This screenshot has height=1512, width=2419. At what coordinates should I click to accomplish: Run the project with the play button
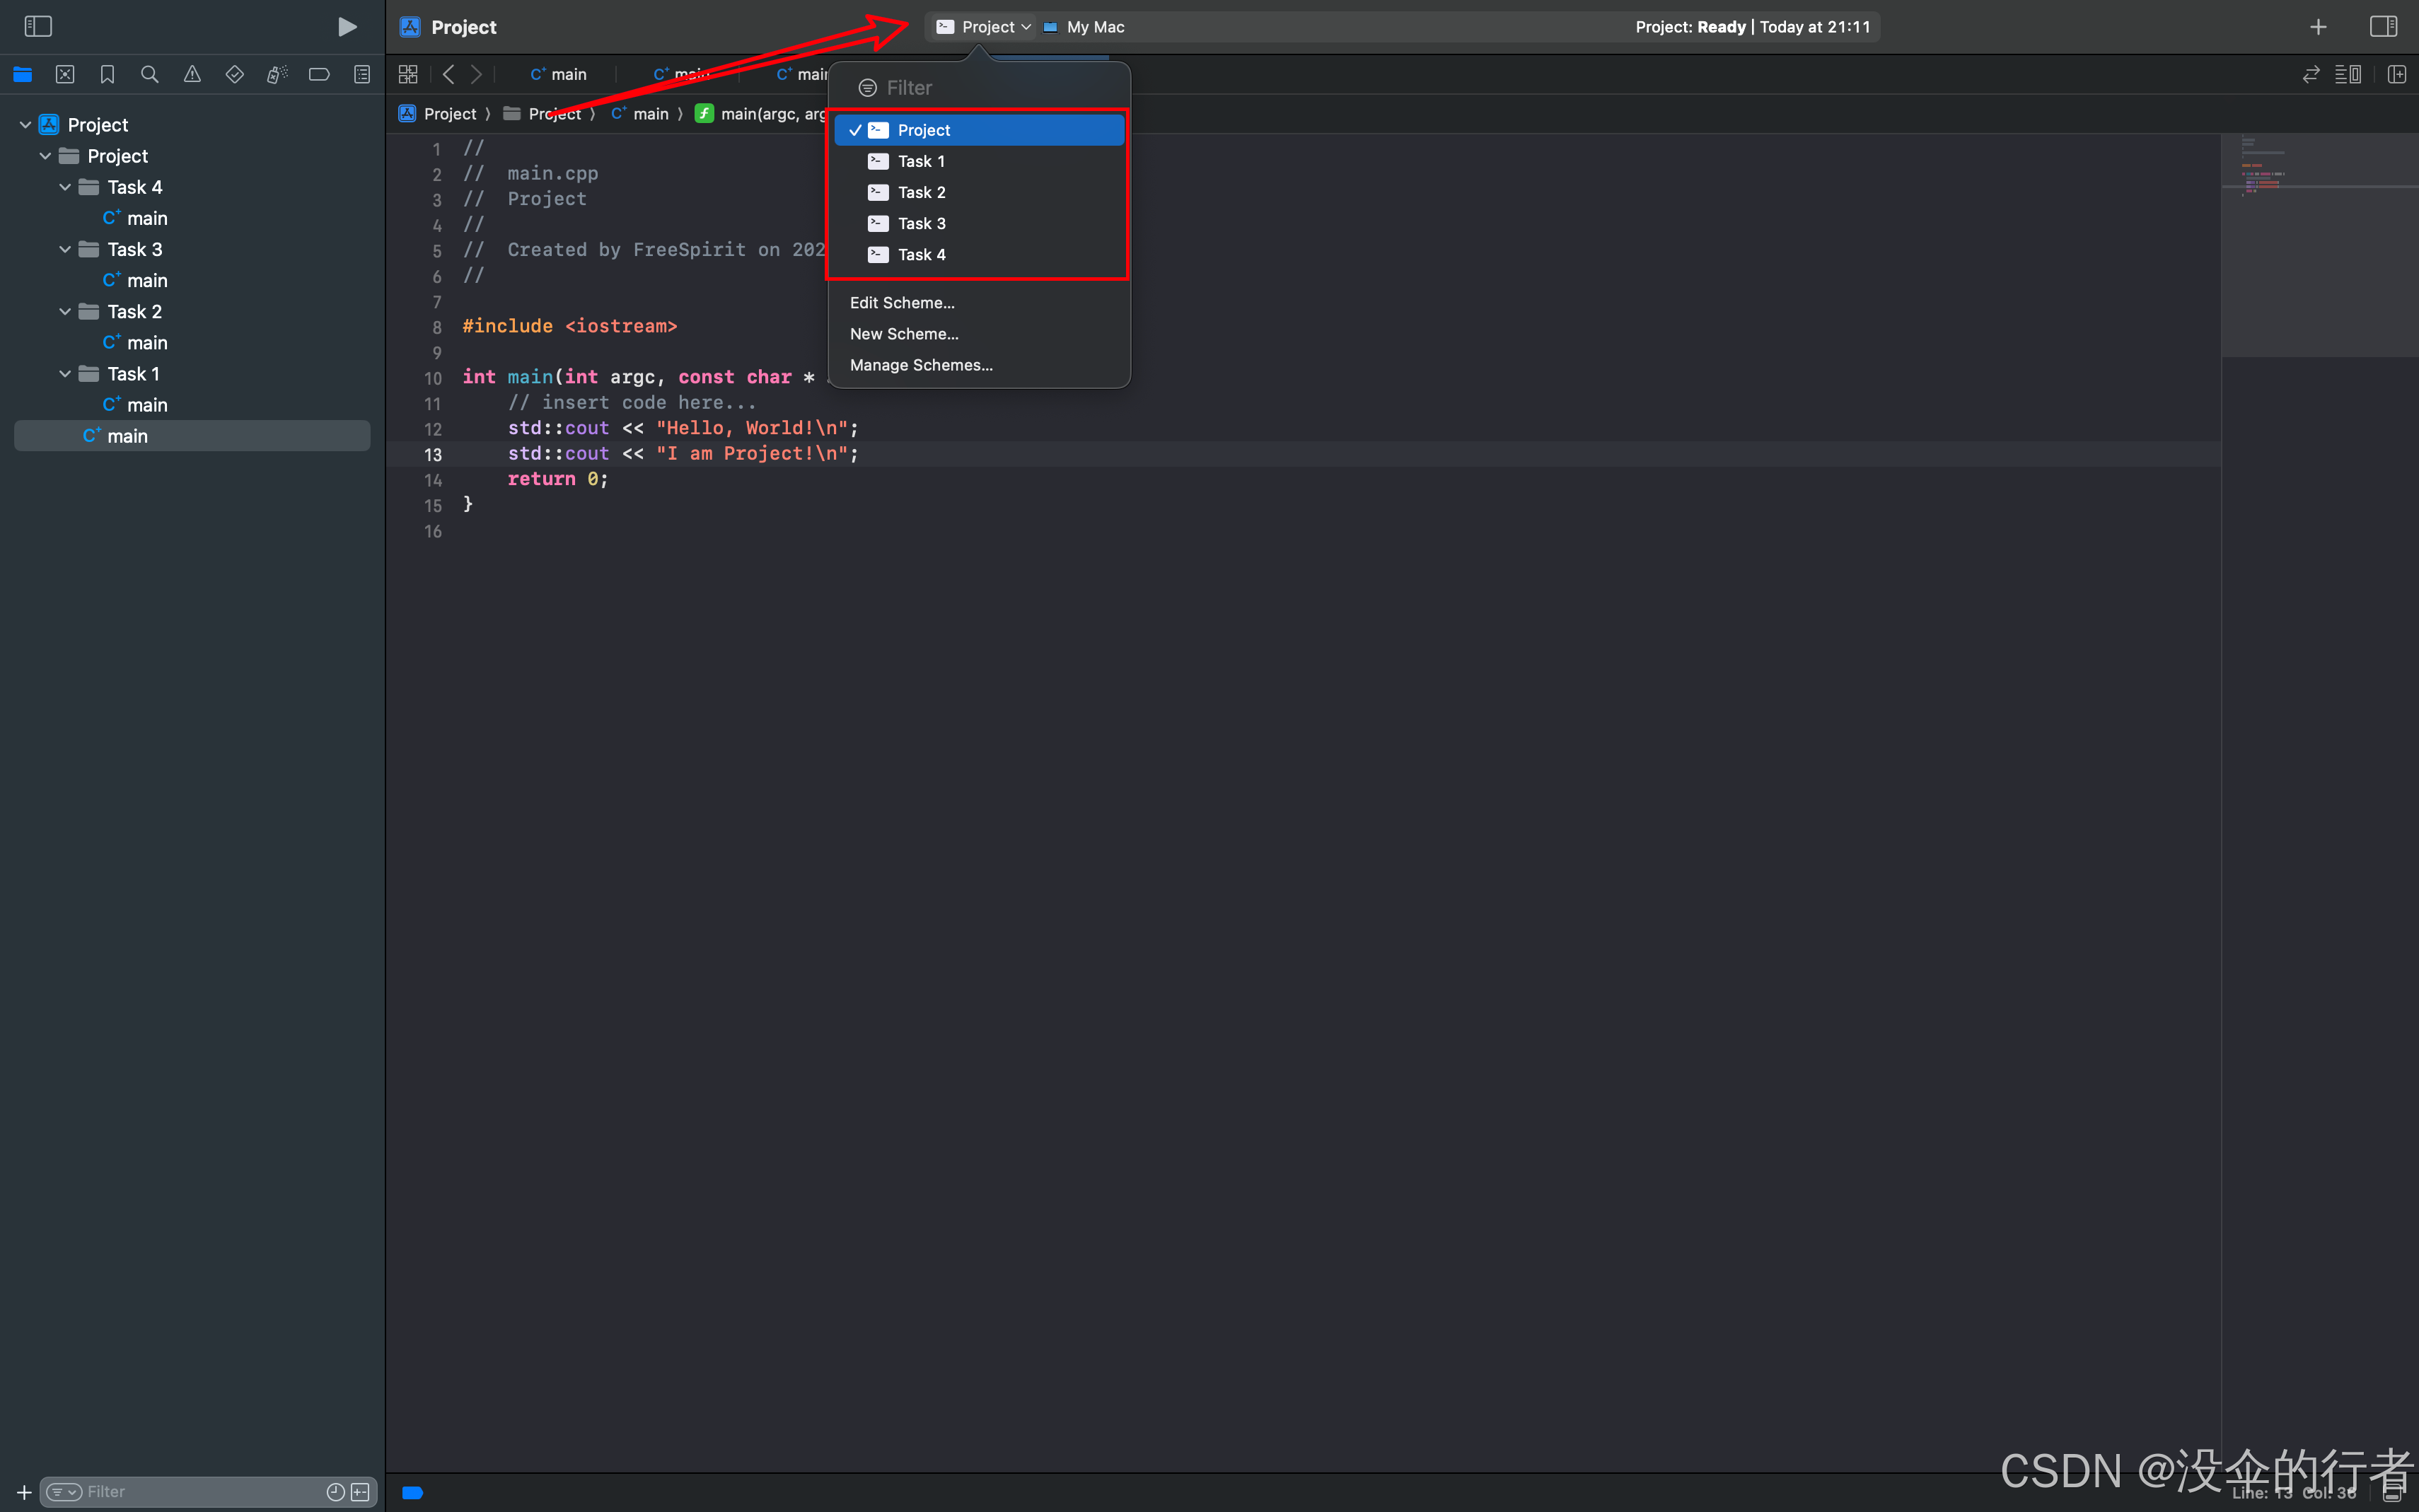point(347,26)
